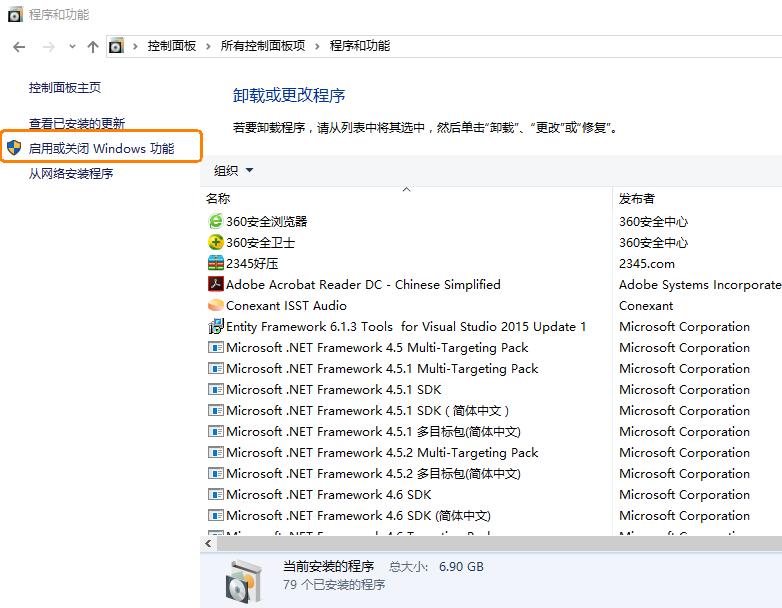Click publisher Adobe Systems Incorporated cell
The width and height of the screenshot is (782, 608).
(700, 284)
